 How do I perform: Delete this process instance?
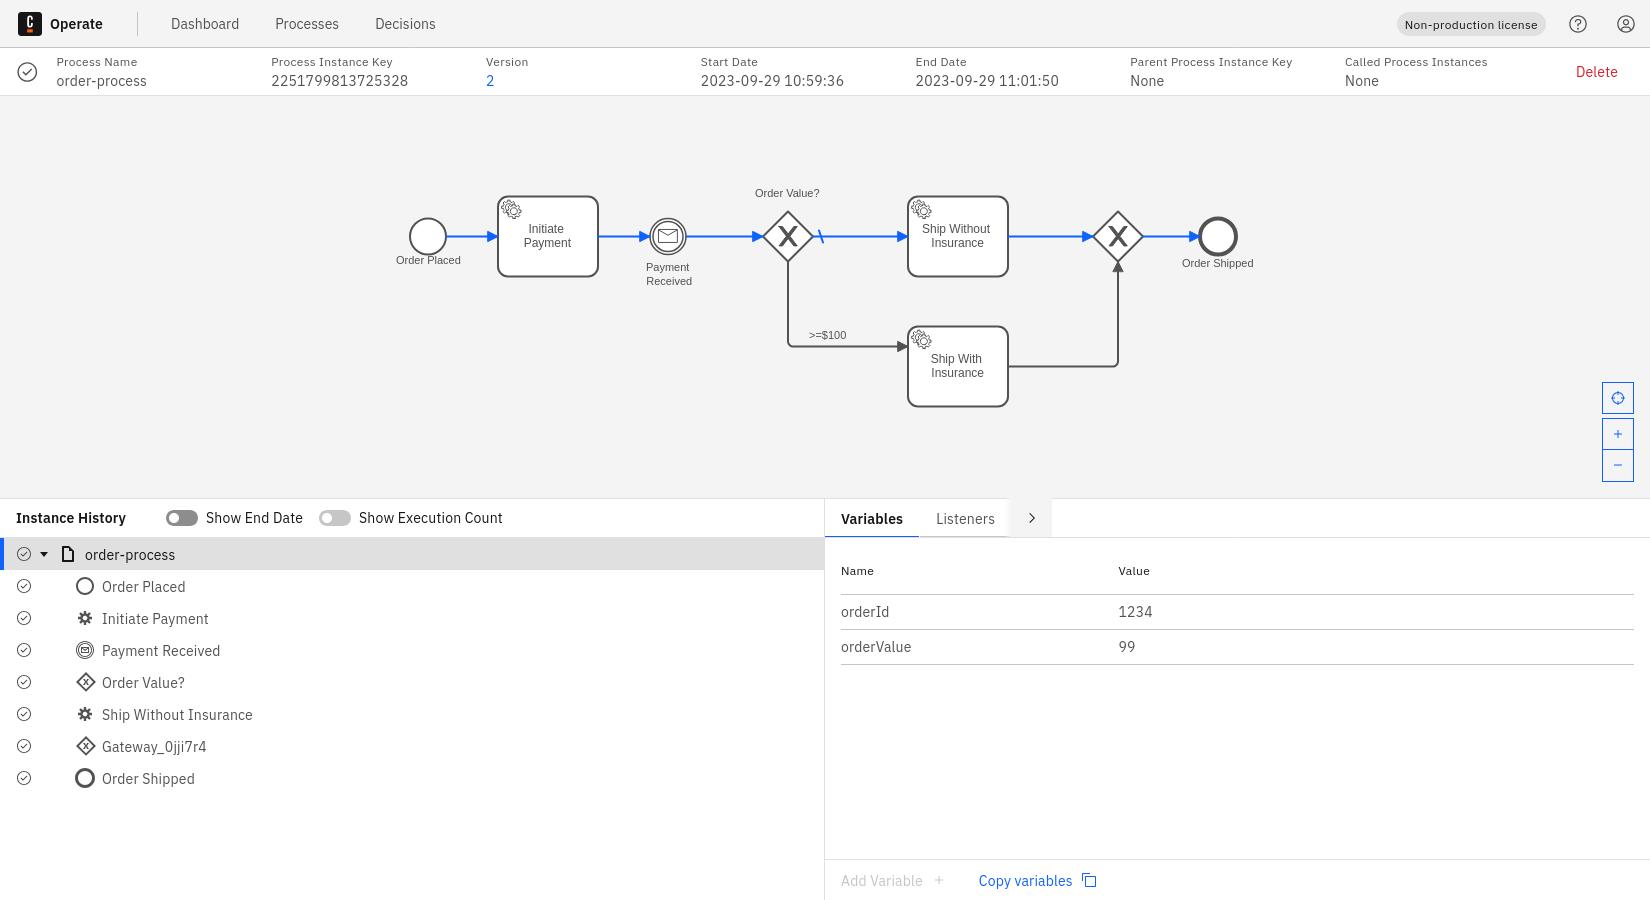1596,72
